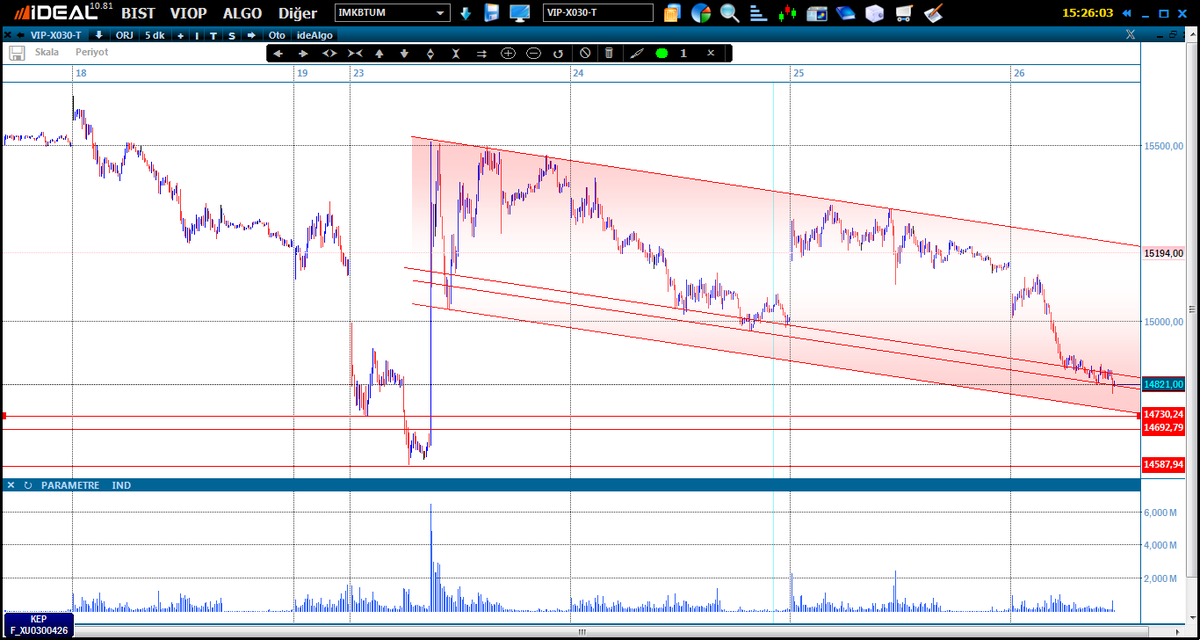Click the gray save icon beside Skala

coord(16,53)
